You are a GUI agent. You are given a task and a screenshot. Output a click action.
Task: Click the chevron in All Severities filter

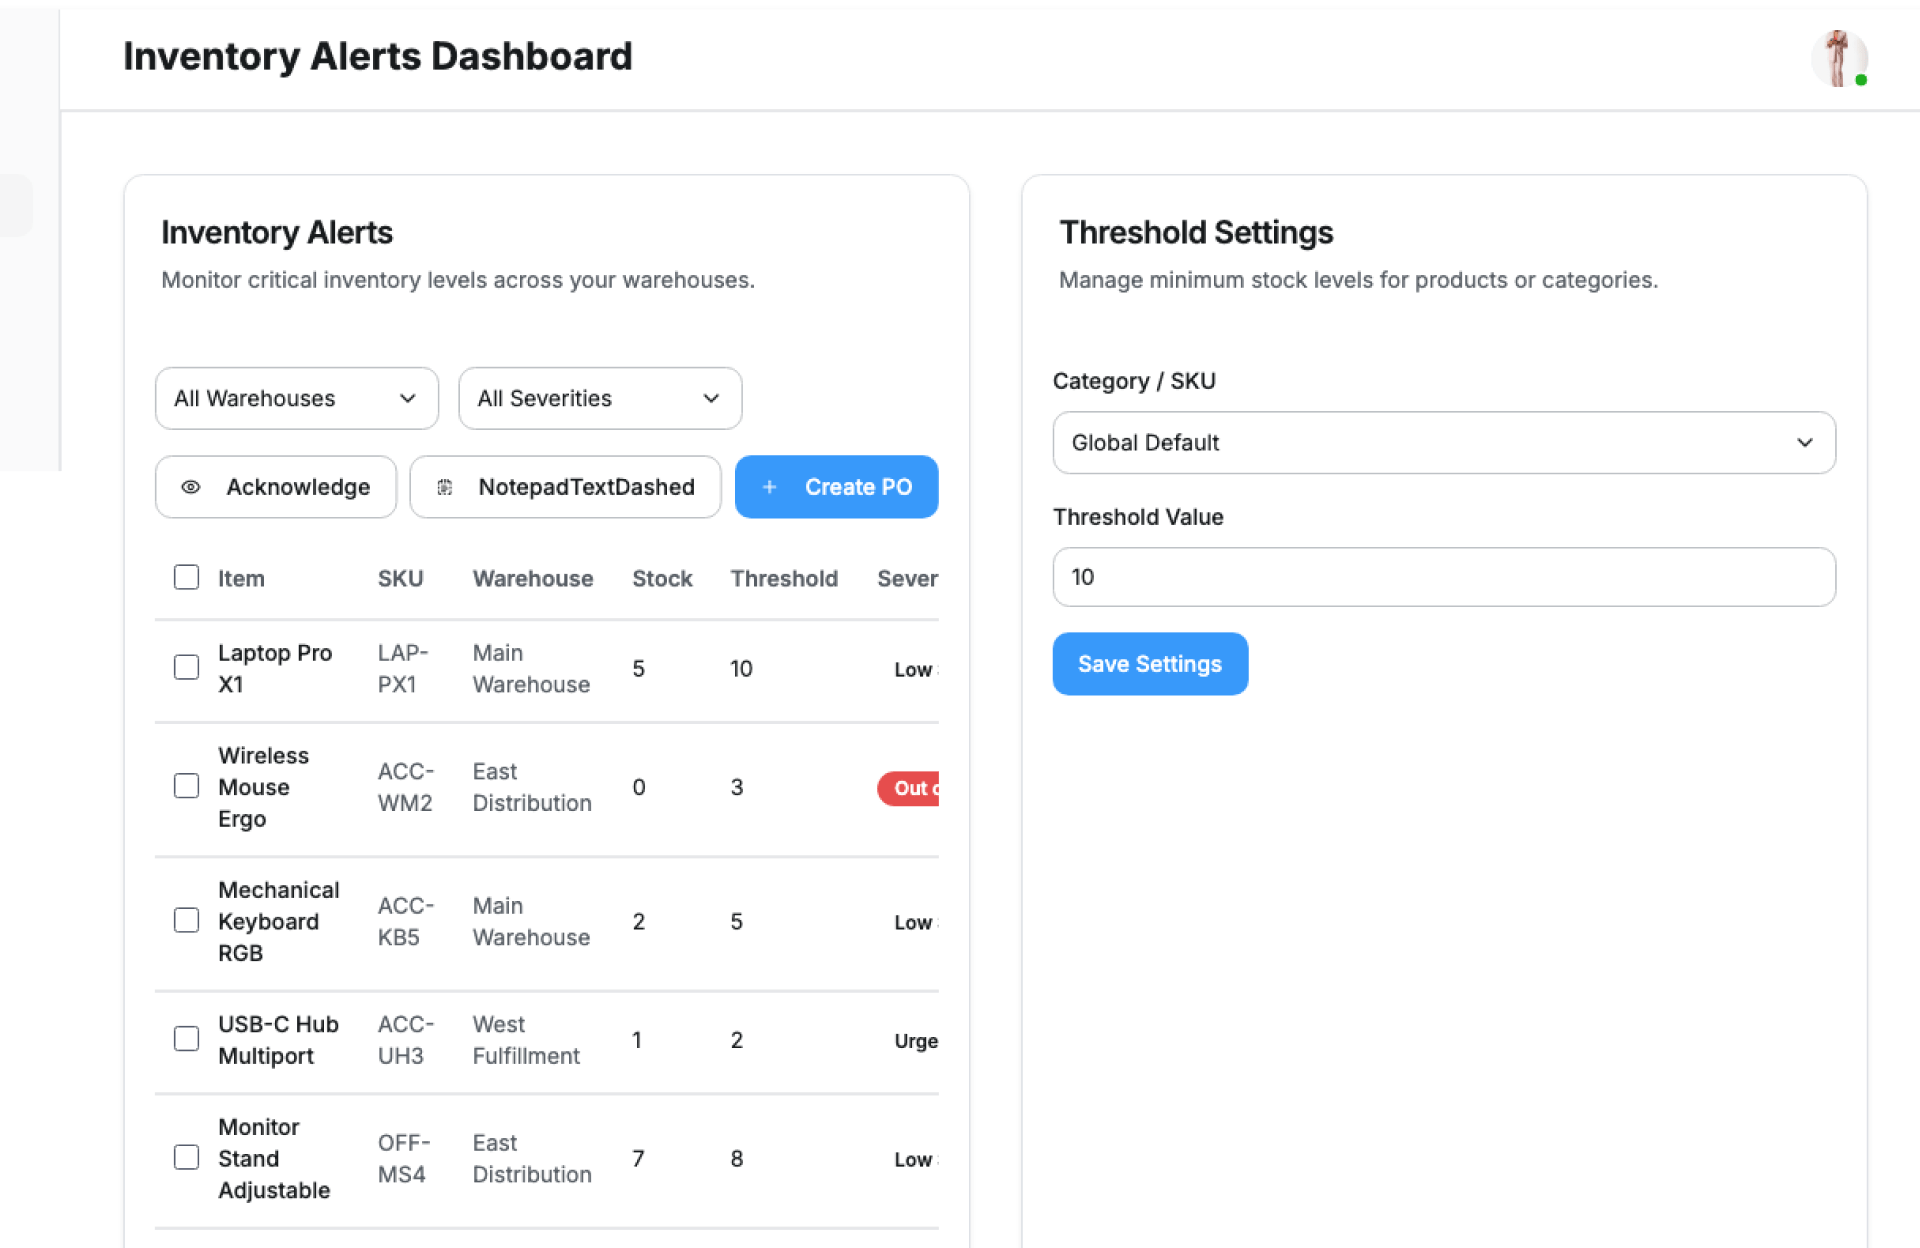[711, 398]
